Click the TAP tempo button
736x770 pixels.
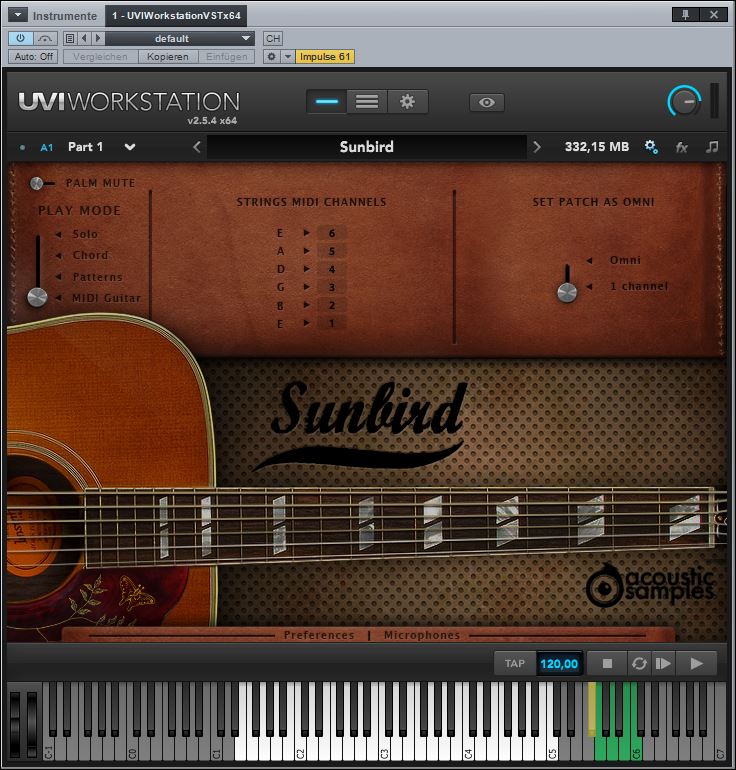(x=515, y=664)
